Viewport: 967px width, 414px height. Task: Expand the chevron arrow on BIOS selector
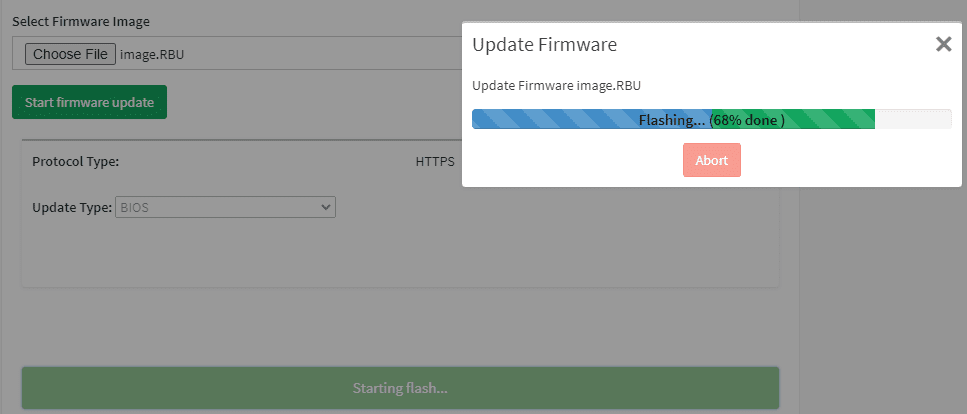[x=326, y=207]
